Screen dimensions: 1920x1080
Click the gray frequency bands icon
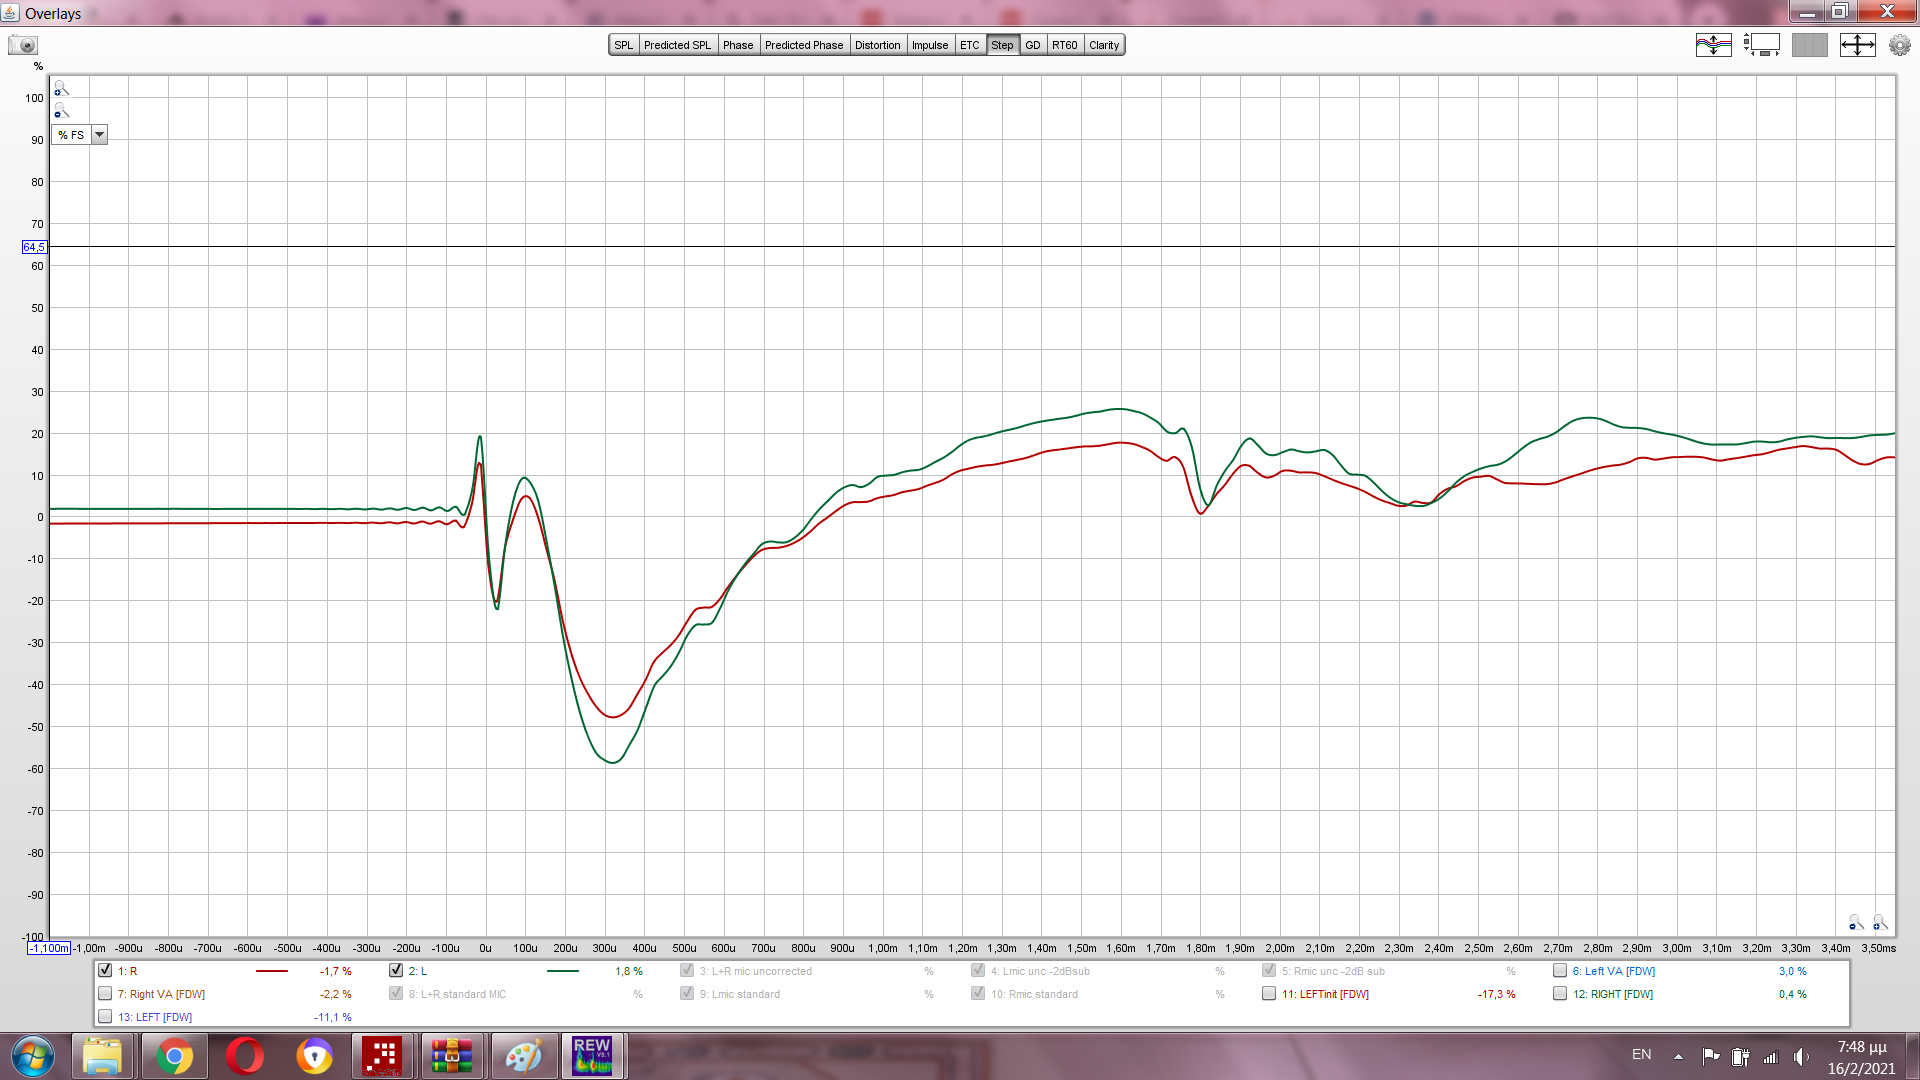point(1809,45)
